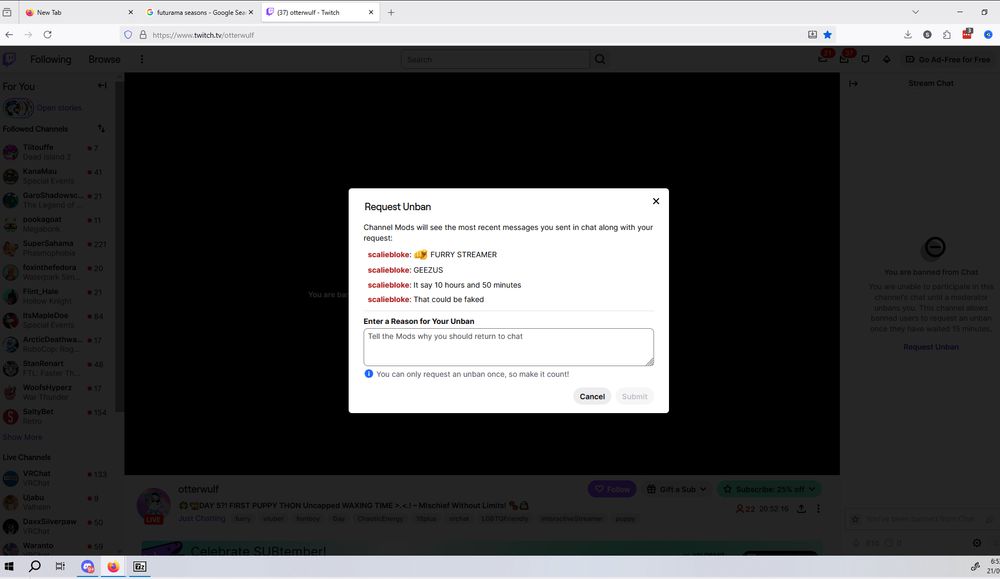Screen dimensions: 1000x579
Task: Click the Firefox View icon in tab bar
Action: tap(7, 12)
